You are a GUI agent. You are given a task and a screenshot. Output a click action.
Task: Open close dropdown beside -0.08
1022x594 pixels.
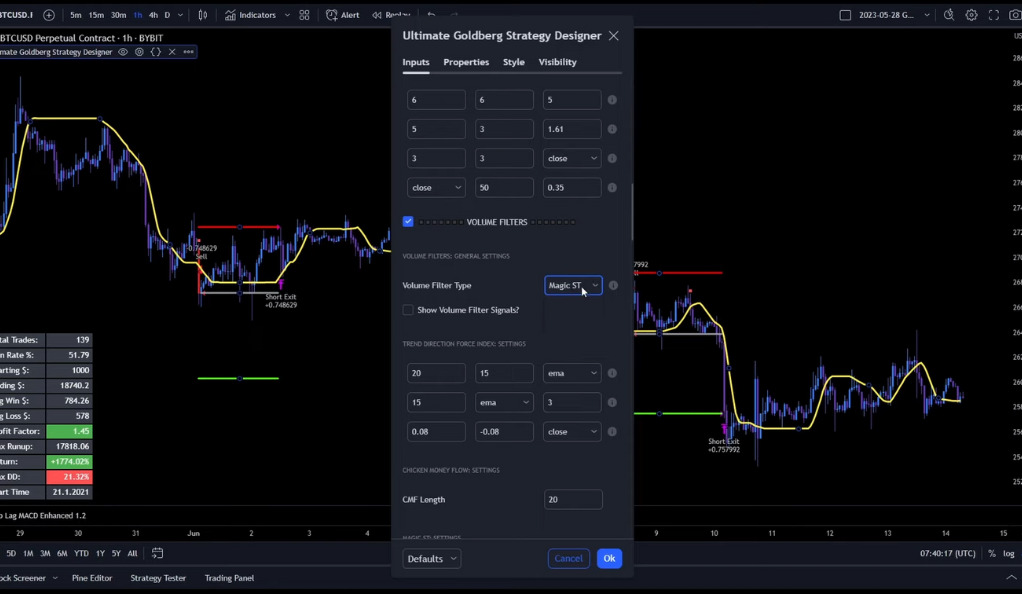[572, 432]
